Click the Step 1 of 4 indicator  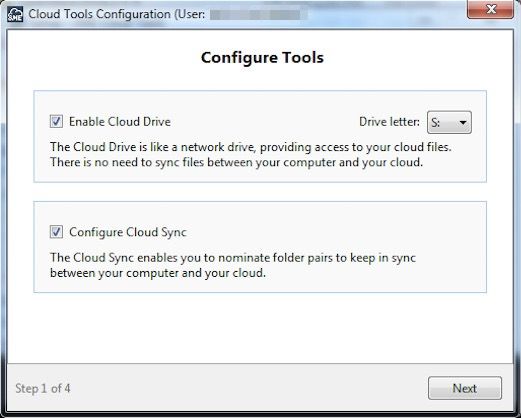coord(43,389)
